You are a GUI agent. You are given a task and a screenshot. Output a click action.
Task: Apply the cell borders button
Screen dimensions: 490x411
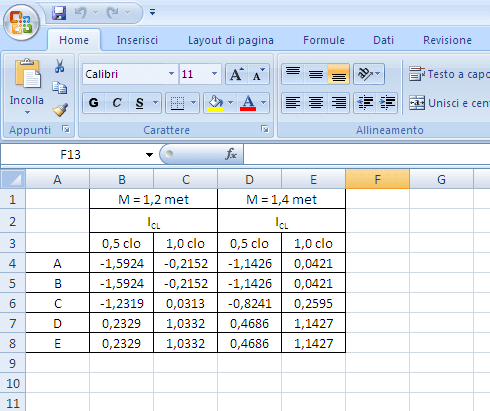pos(177,103)
